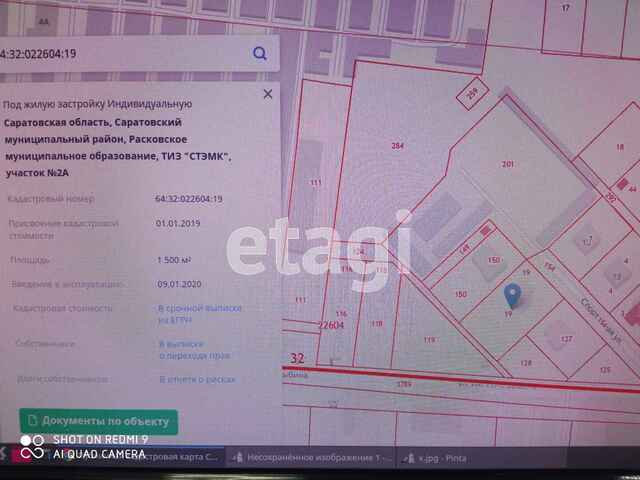The width and height of the screenshot is (640, 480).
Task: Select parcel 125 on the map
Action: [605, 370]
